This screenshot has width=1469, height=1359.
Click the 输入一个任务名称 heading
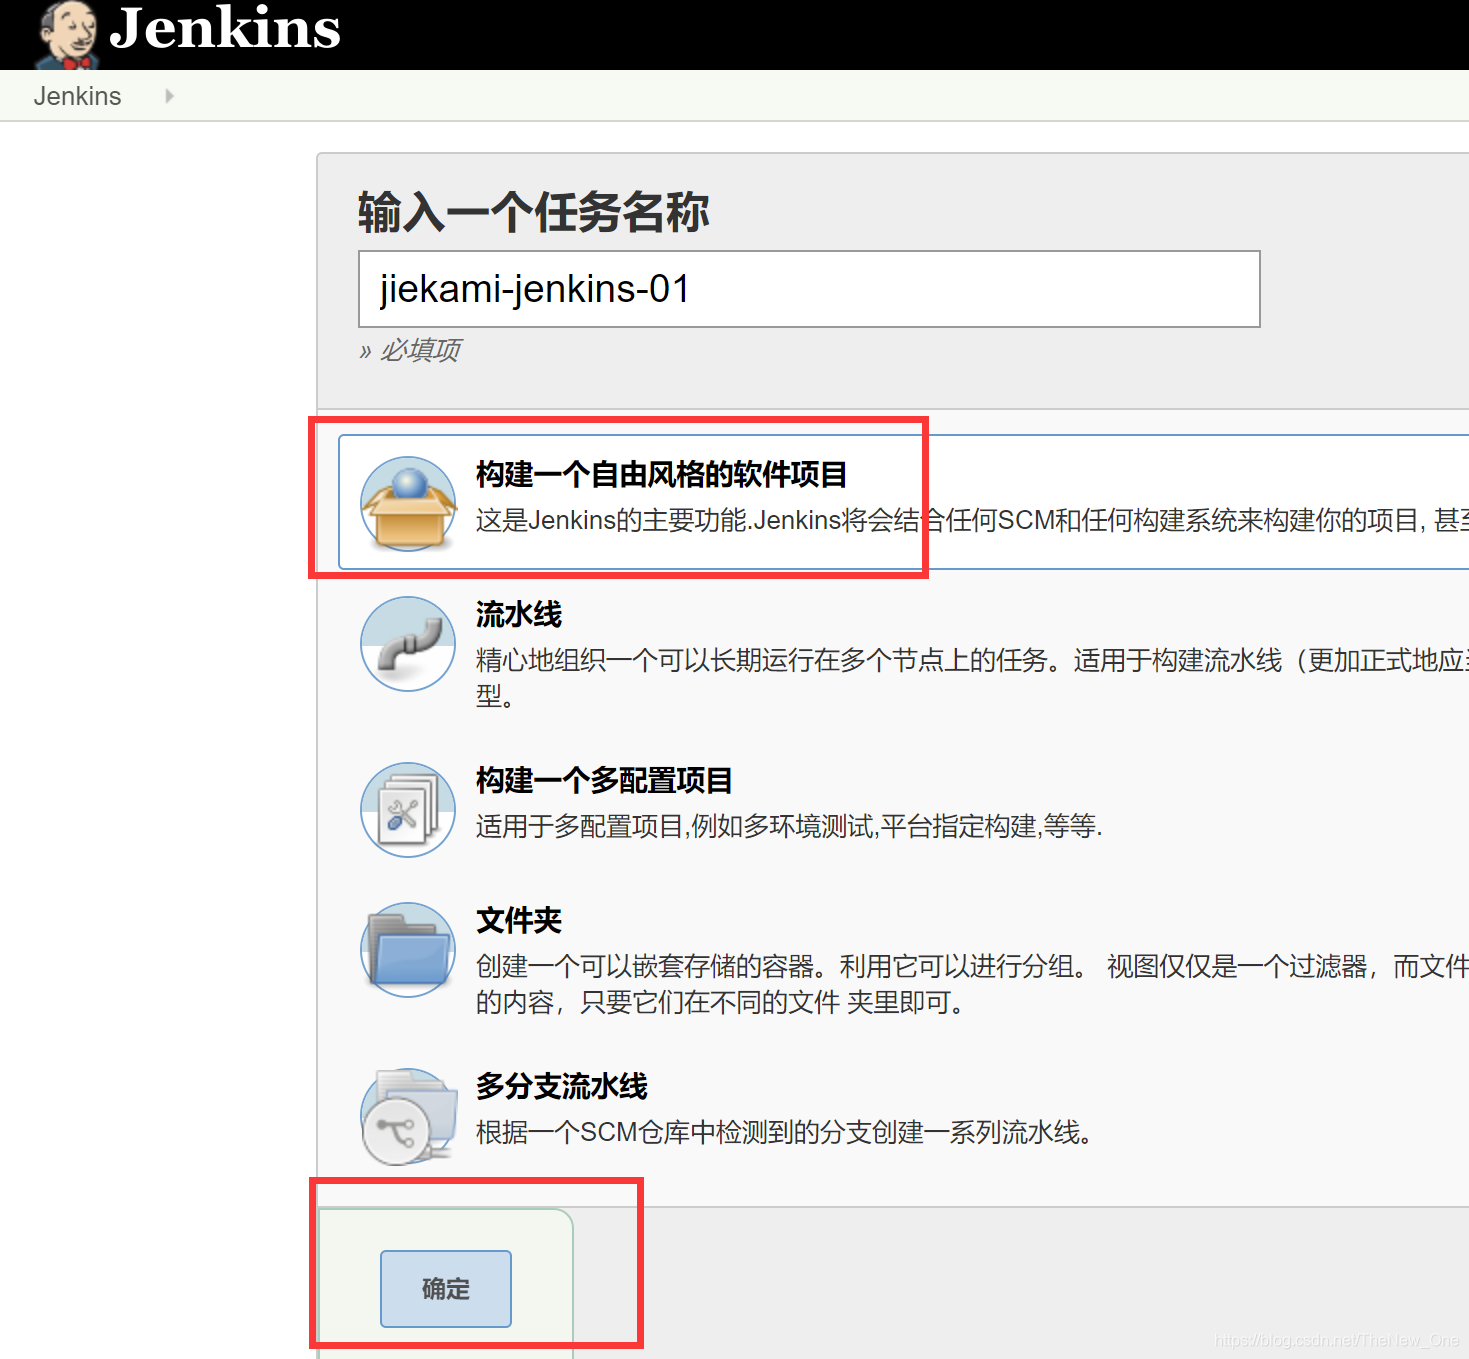click(x=534, y=212)
